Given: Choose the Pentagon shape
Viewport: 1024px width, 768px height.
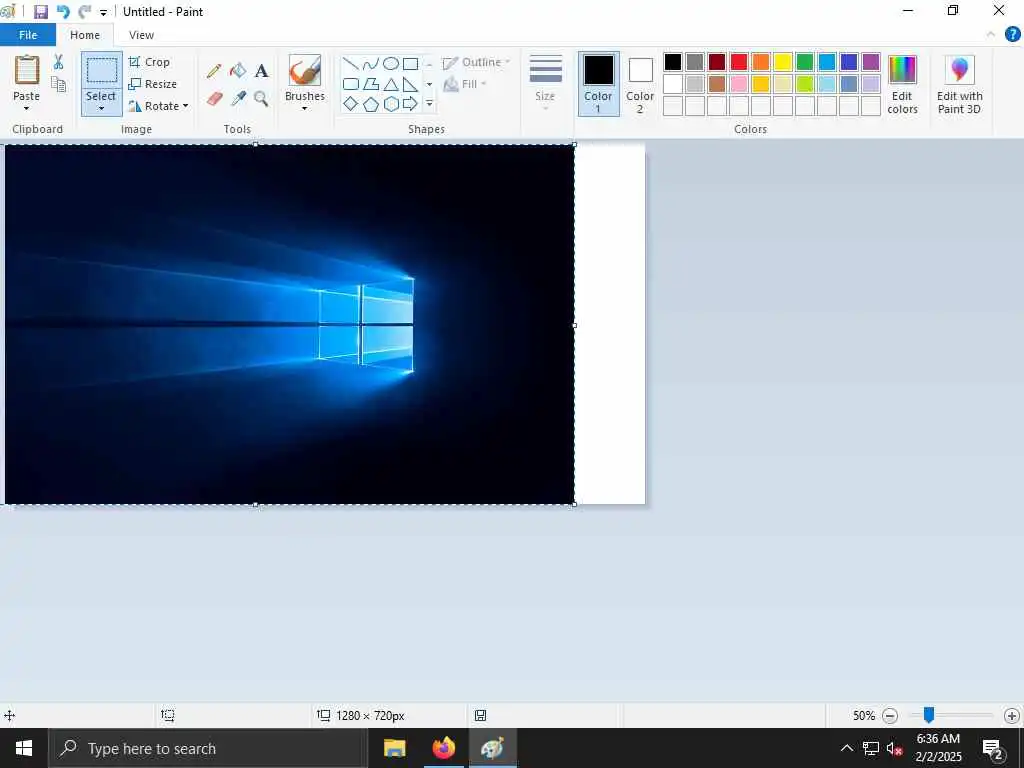Looking at the screenshot, I should coord(371,104).
